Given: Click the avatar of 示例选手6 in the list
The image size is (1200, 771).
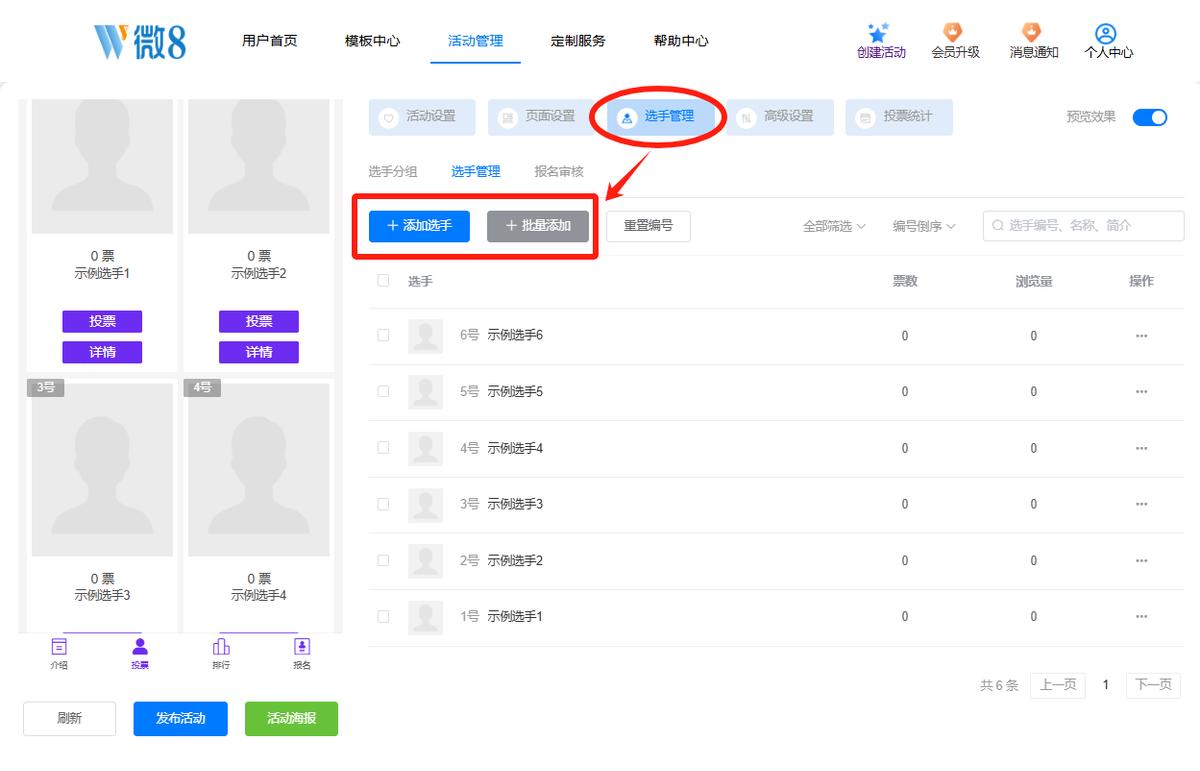Looking at the screenshot, I should (x=426, y=336).
